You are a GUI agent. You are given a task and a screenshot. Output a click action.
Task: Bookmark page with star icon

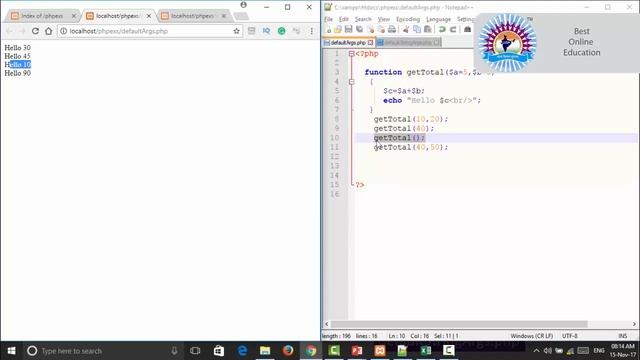point(236,31)
